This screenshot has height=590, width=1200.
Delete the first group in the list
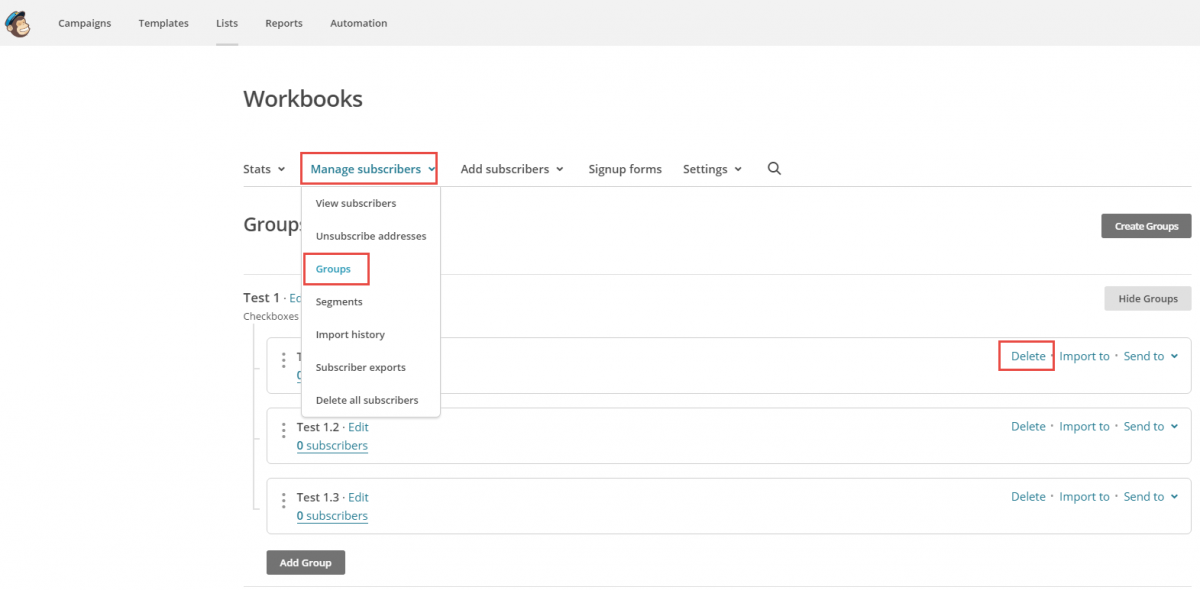pos(1028,356)
